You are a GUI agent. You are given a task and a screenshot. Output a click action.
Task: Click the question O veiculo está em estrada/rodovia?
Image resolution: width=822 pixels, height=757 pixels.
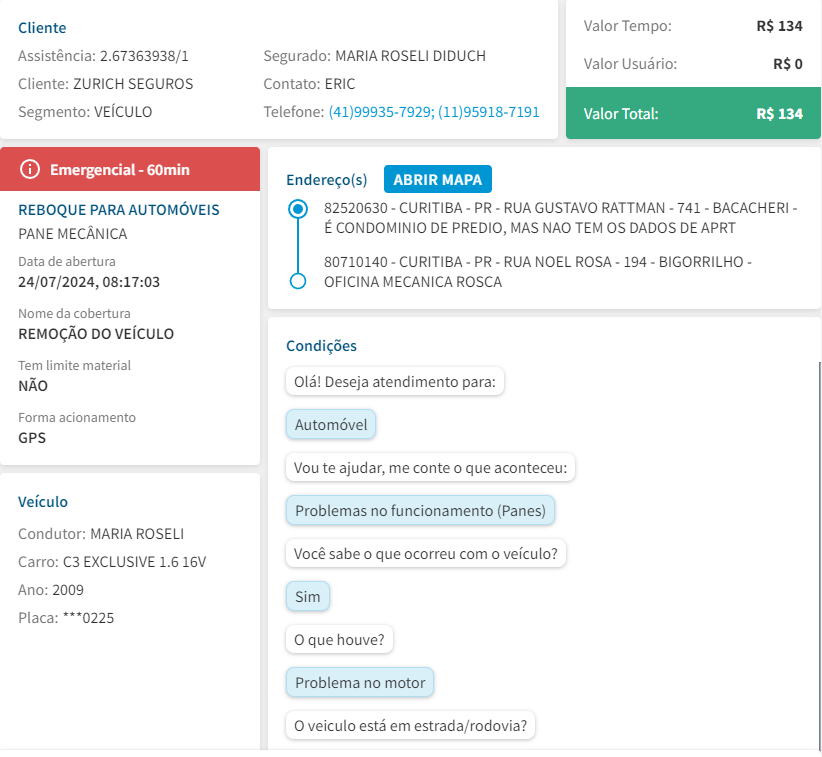(410, 726)
